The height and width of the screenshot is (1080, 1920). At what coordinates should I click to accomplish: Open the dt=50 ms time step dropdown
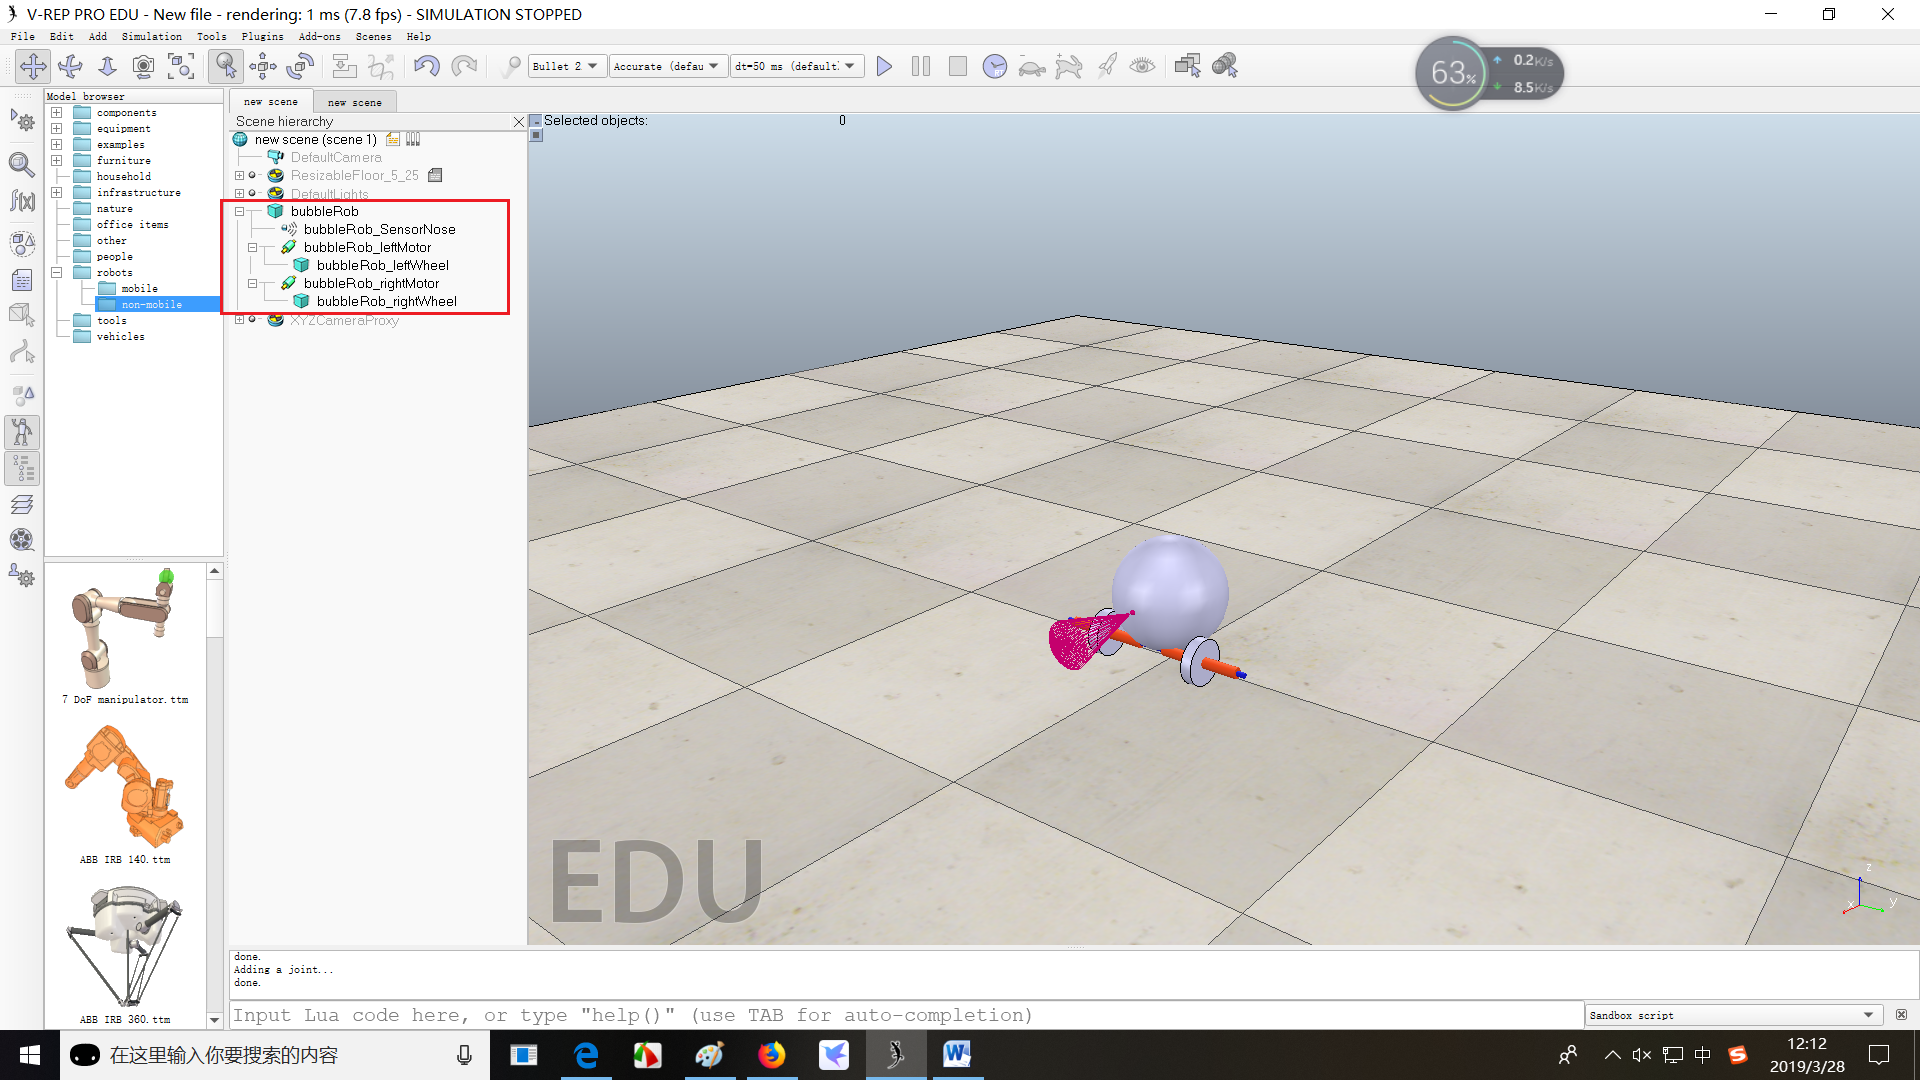coord(796,66)
